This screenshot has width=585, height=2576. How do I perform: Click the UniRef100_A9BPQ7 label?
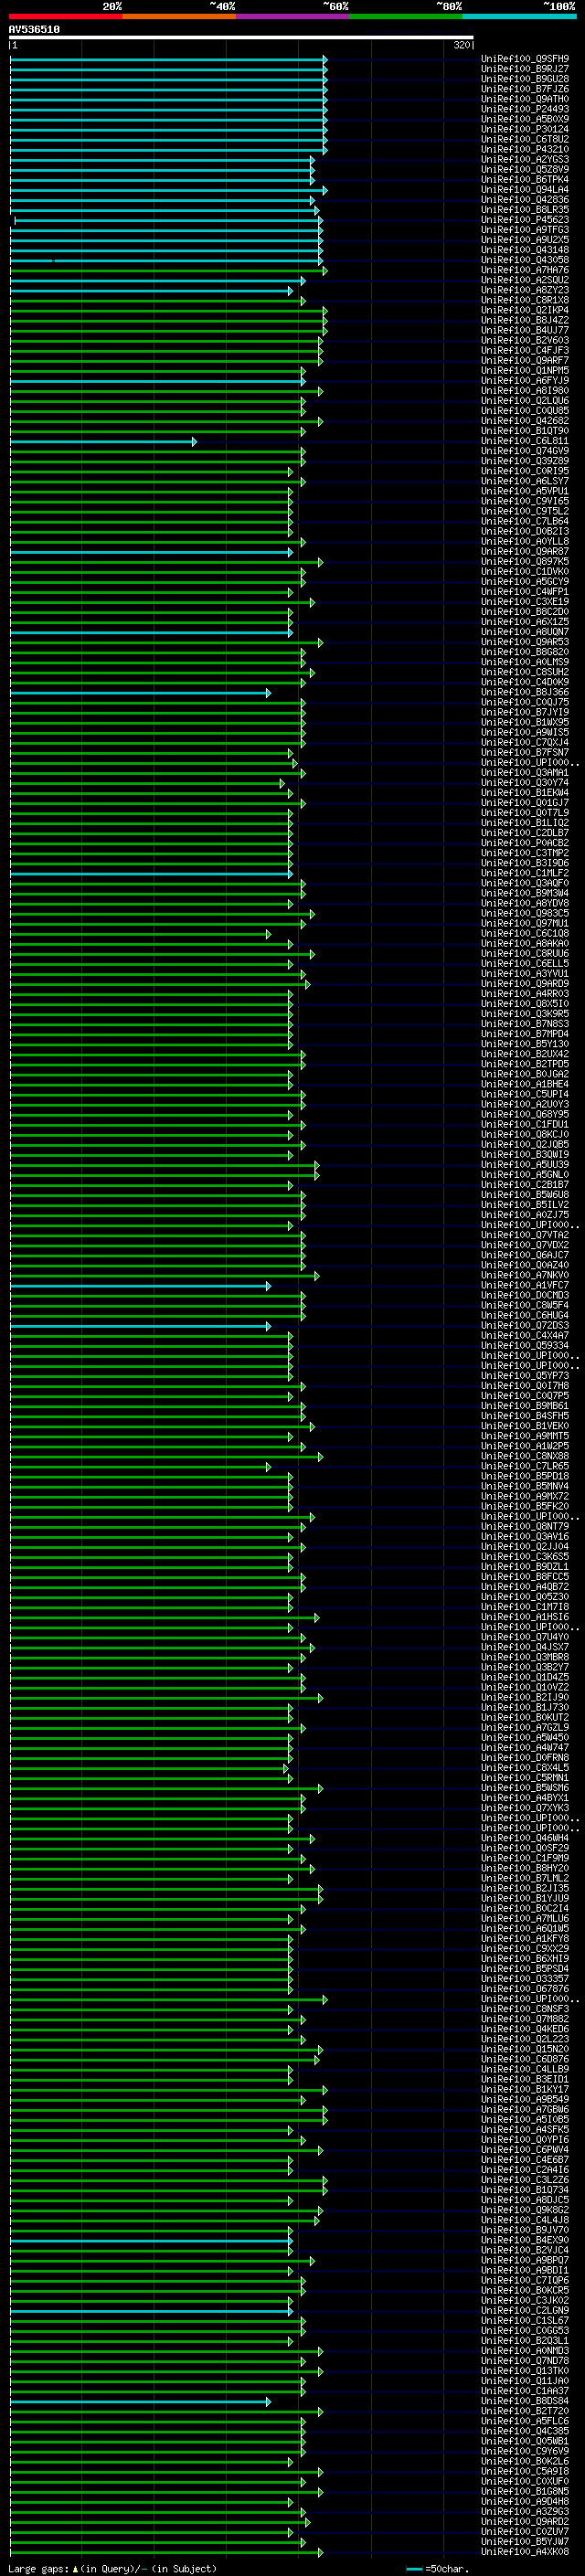click(x=525, y=2261)
